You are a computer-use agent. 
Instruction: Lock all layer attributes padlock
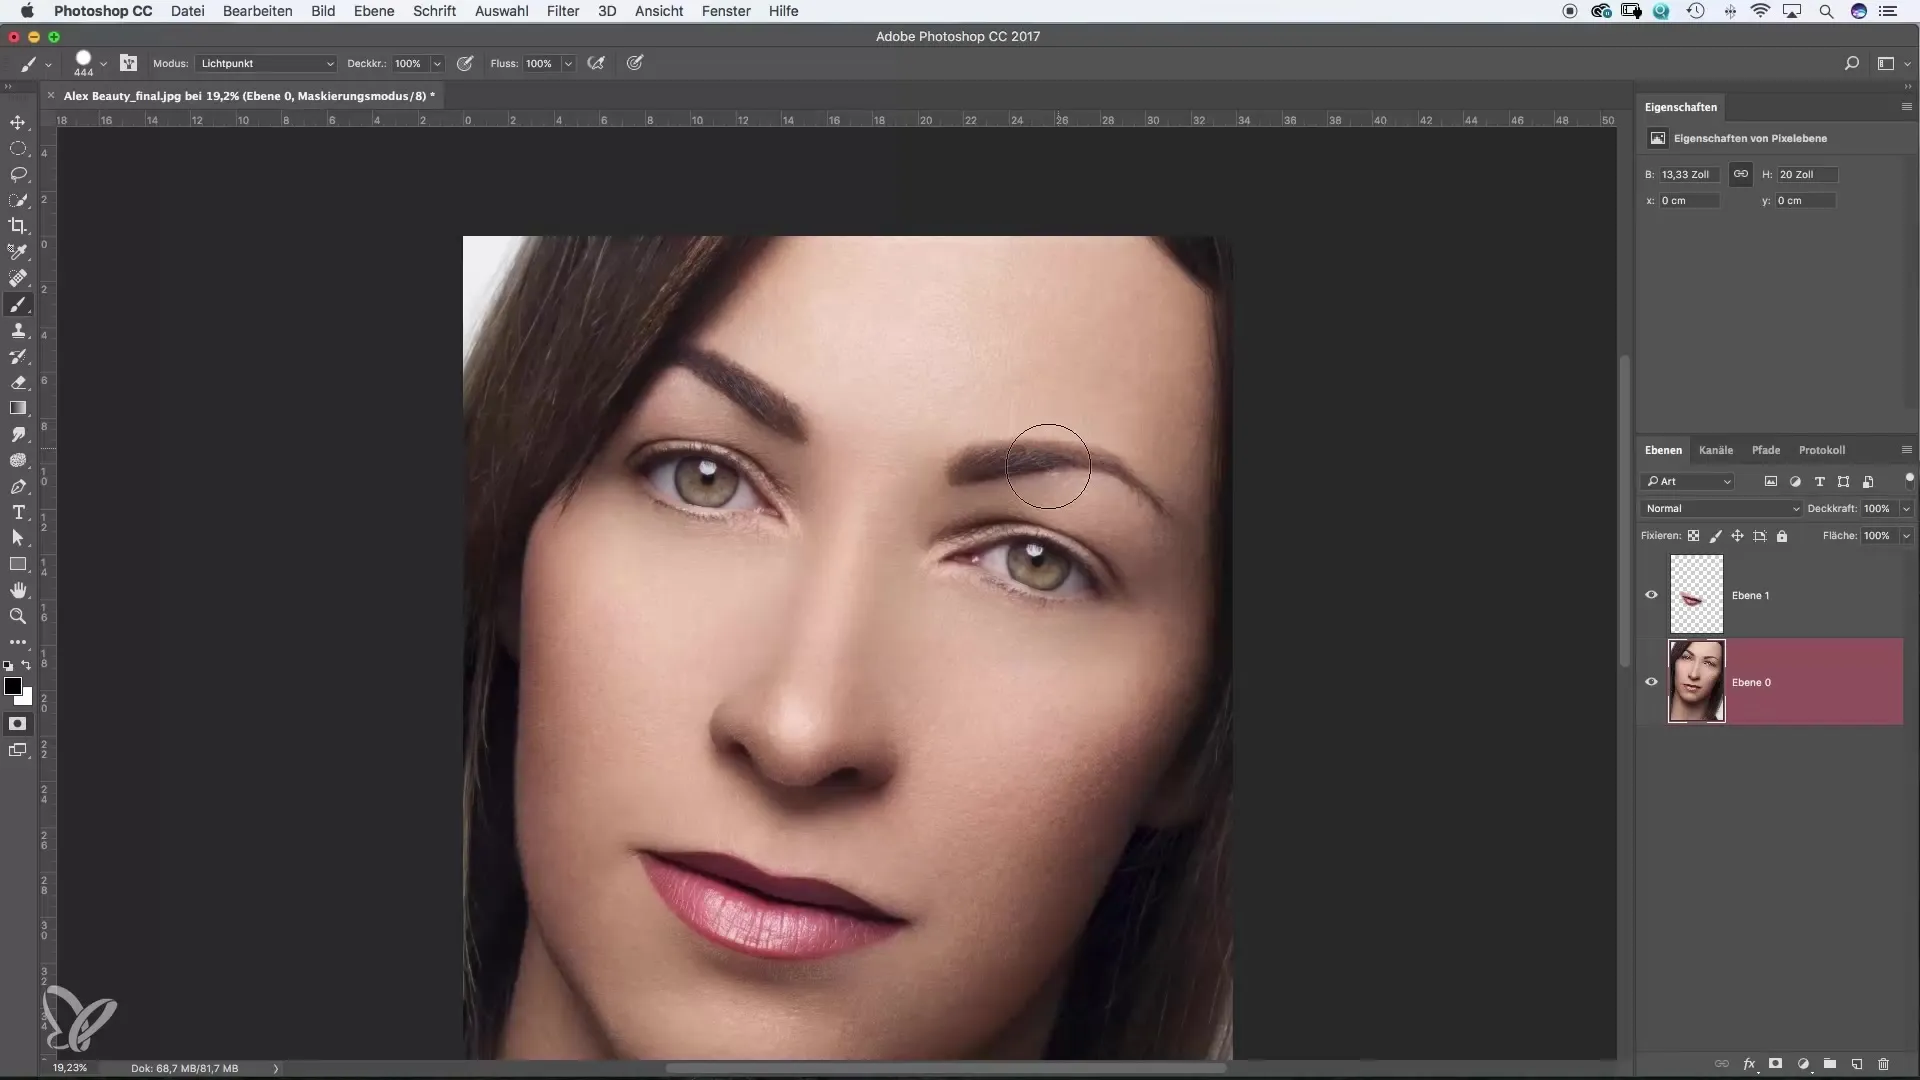tap(1782, 536)
